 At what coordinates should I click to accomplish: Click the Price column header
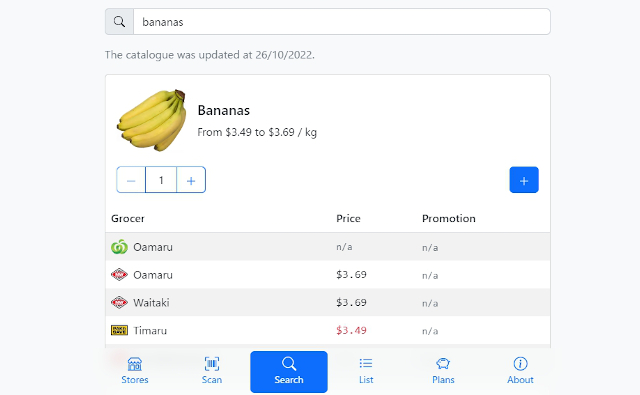tap(348, 219)
